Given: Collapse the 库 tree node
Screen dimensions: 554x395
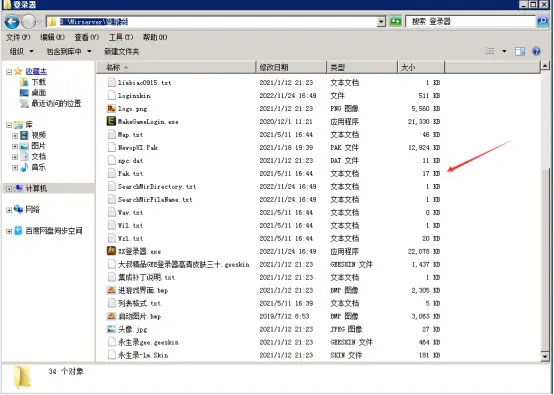Looking at the screenshot, I should 9,125.
